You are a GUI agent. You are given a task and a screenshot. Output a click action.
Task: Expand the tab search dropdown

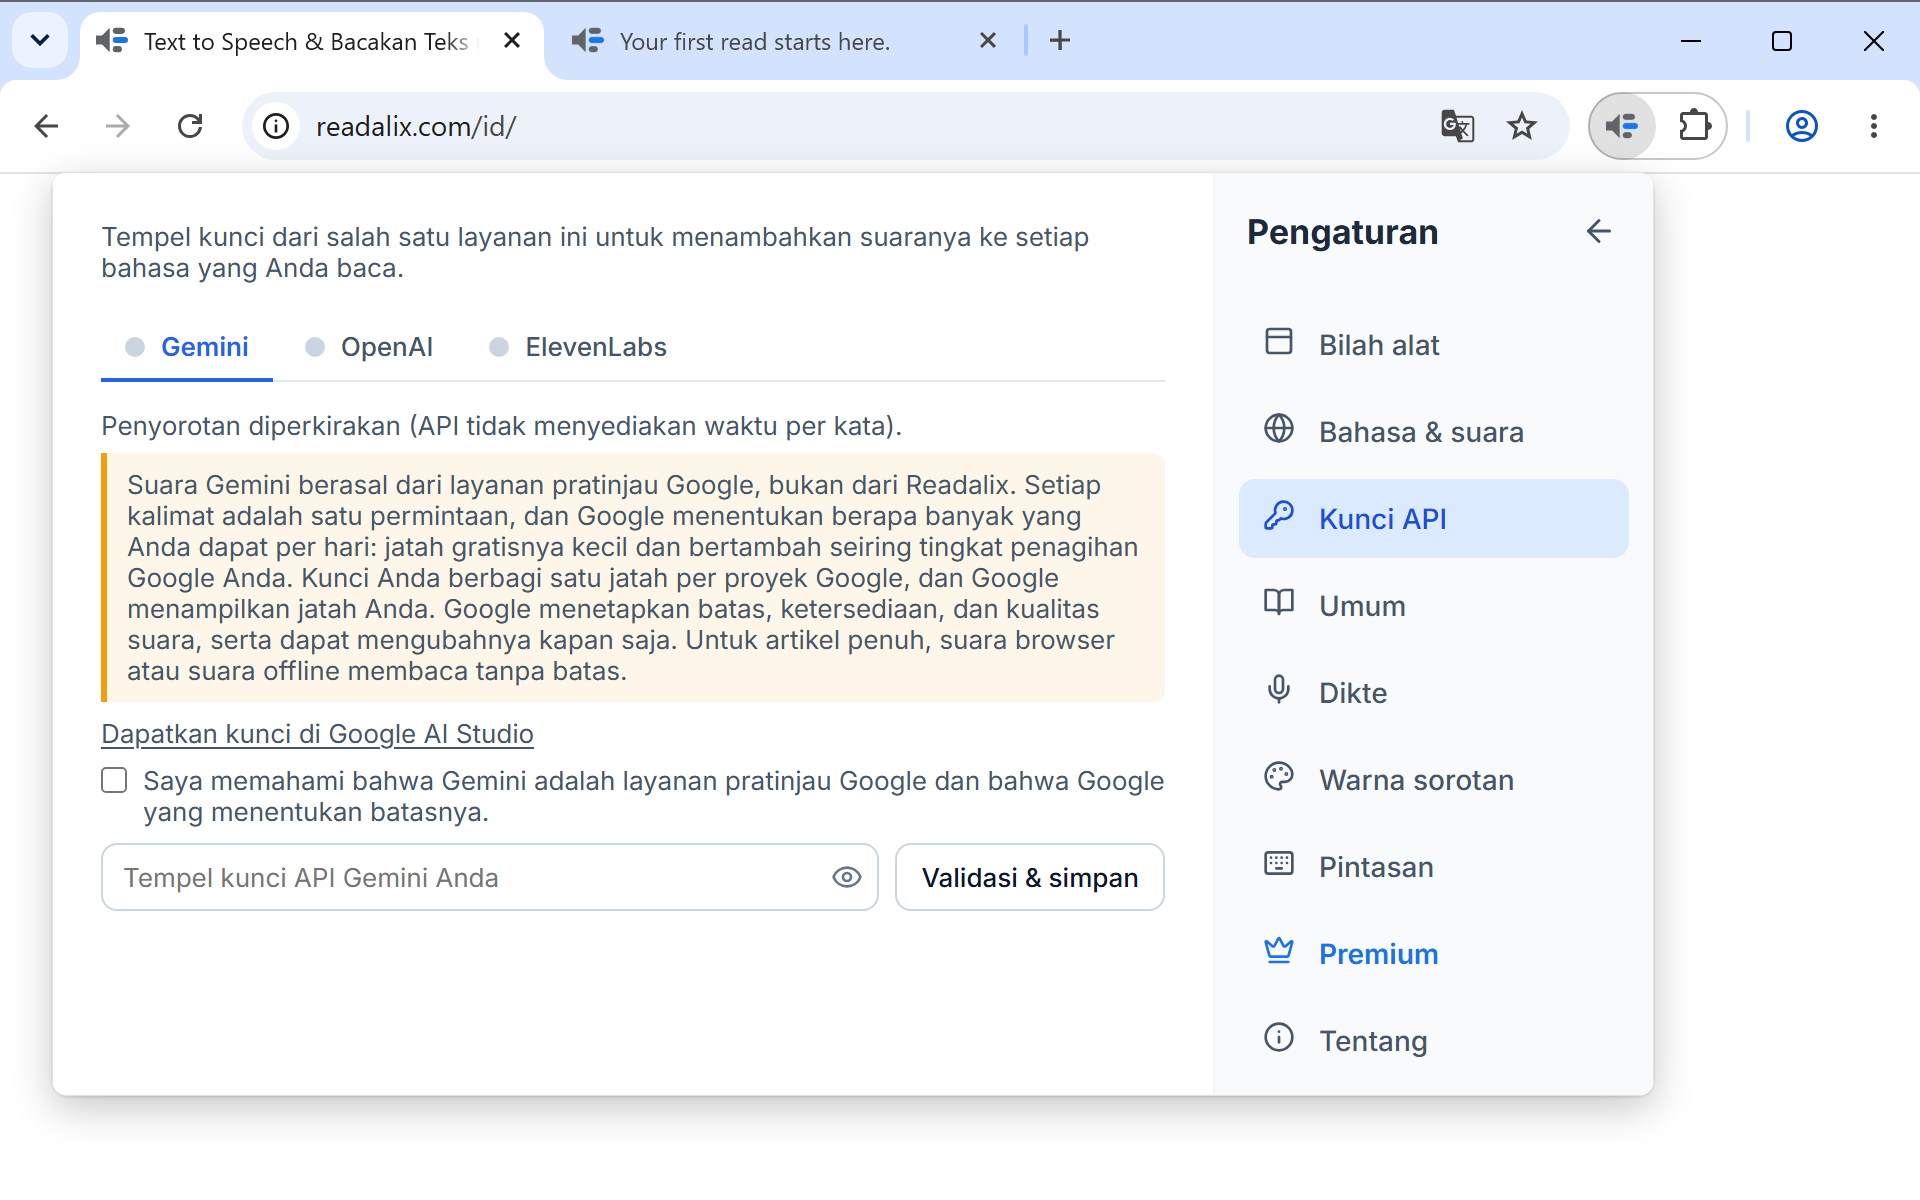(40, 41)
